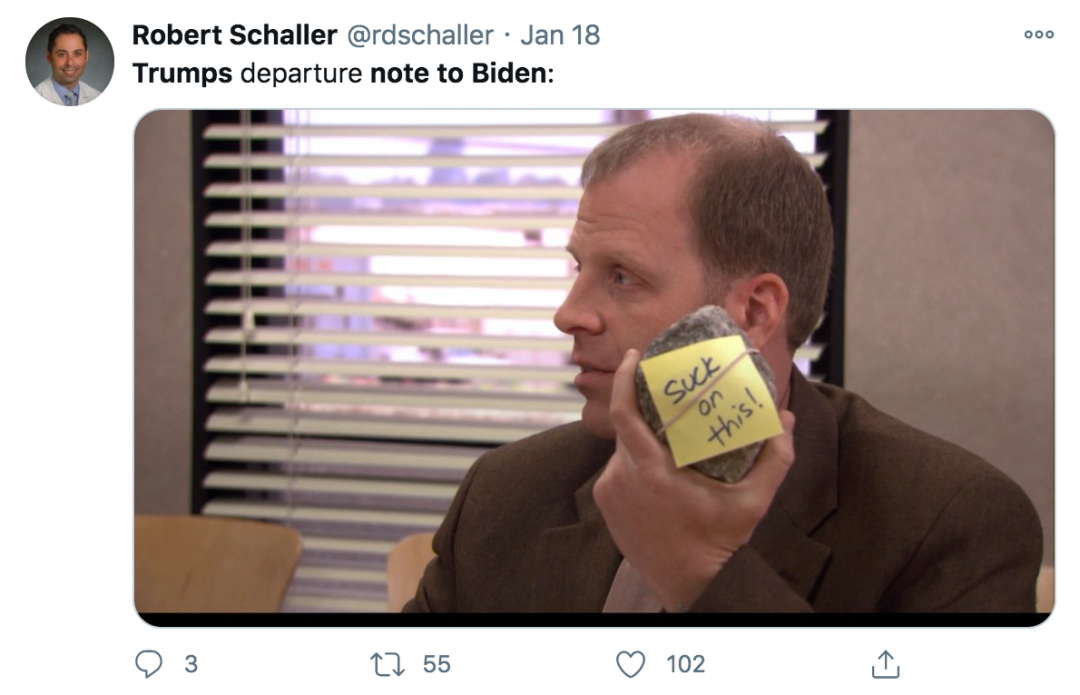The image size is (1080, 695).
Task: Click the yellow sticky note in the image
Action: pos(712,401)
